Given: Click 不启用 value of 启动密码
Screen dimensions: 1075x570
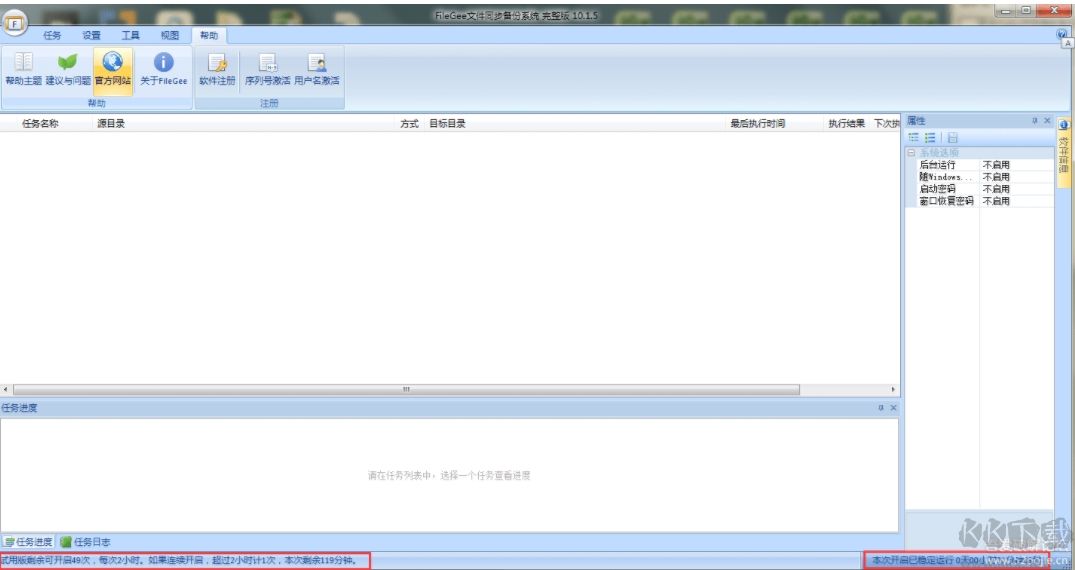Looking at the screenshot, I should pos(996,189).
